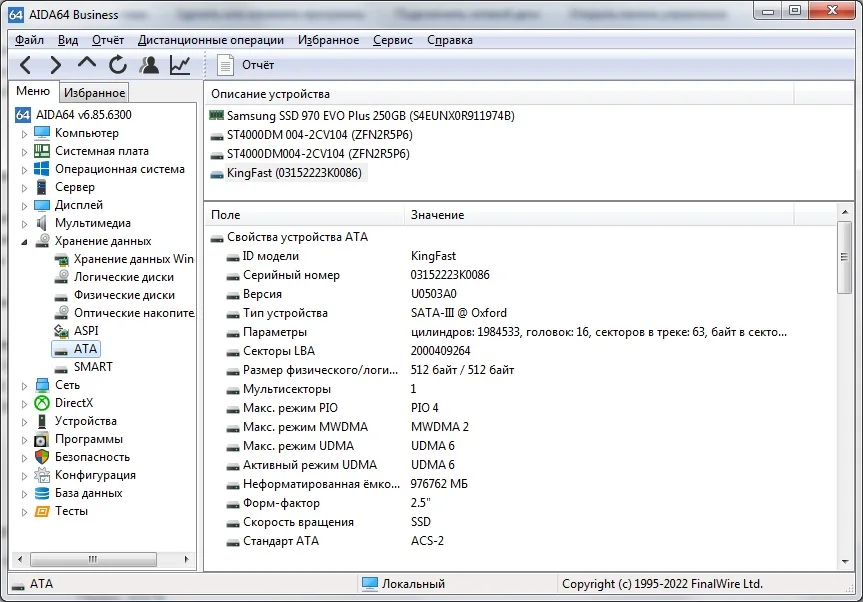863x602 pixels.
Task: Open the Вид menu
Action: 68,40
